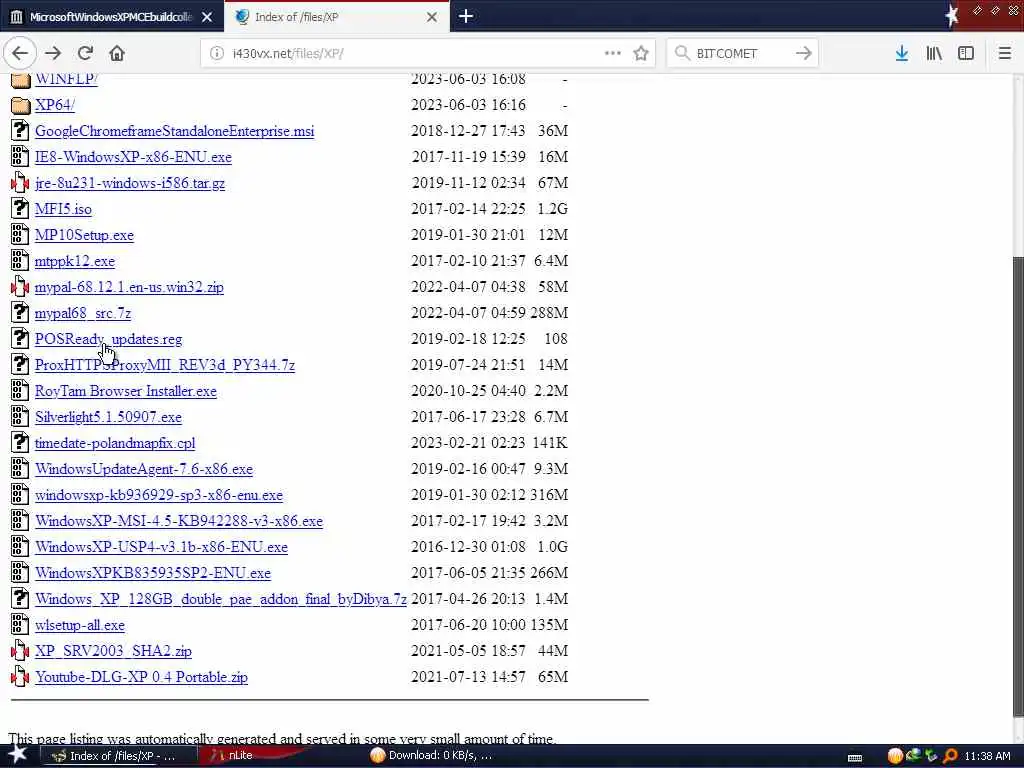
Task: Open a new tab with the plus button
Action: pyautogui.click(x=466, y=16)
